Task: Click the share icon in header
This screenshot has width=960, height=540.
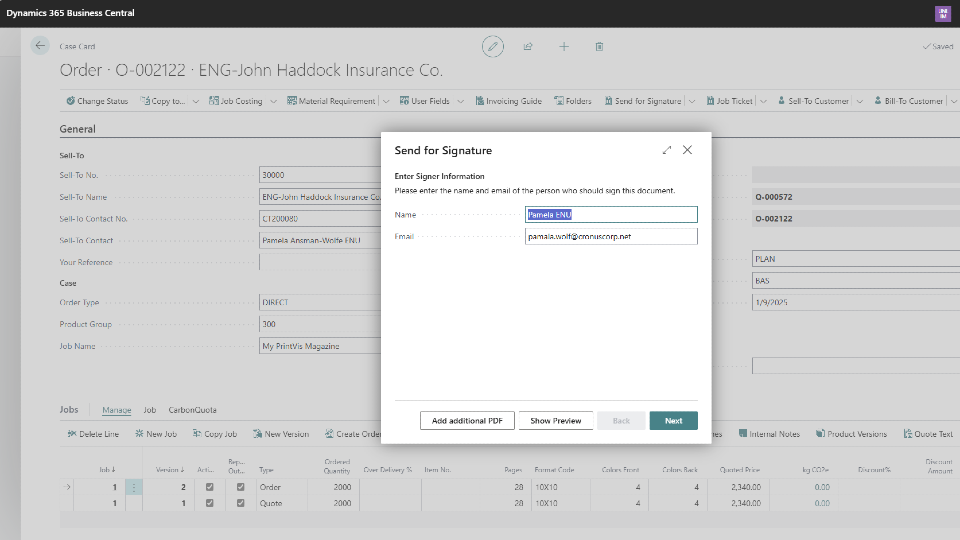Action: pos(528,46)
